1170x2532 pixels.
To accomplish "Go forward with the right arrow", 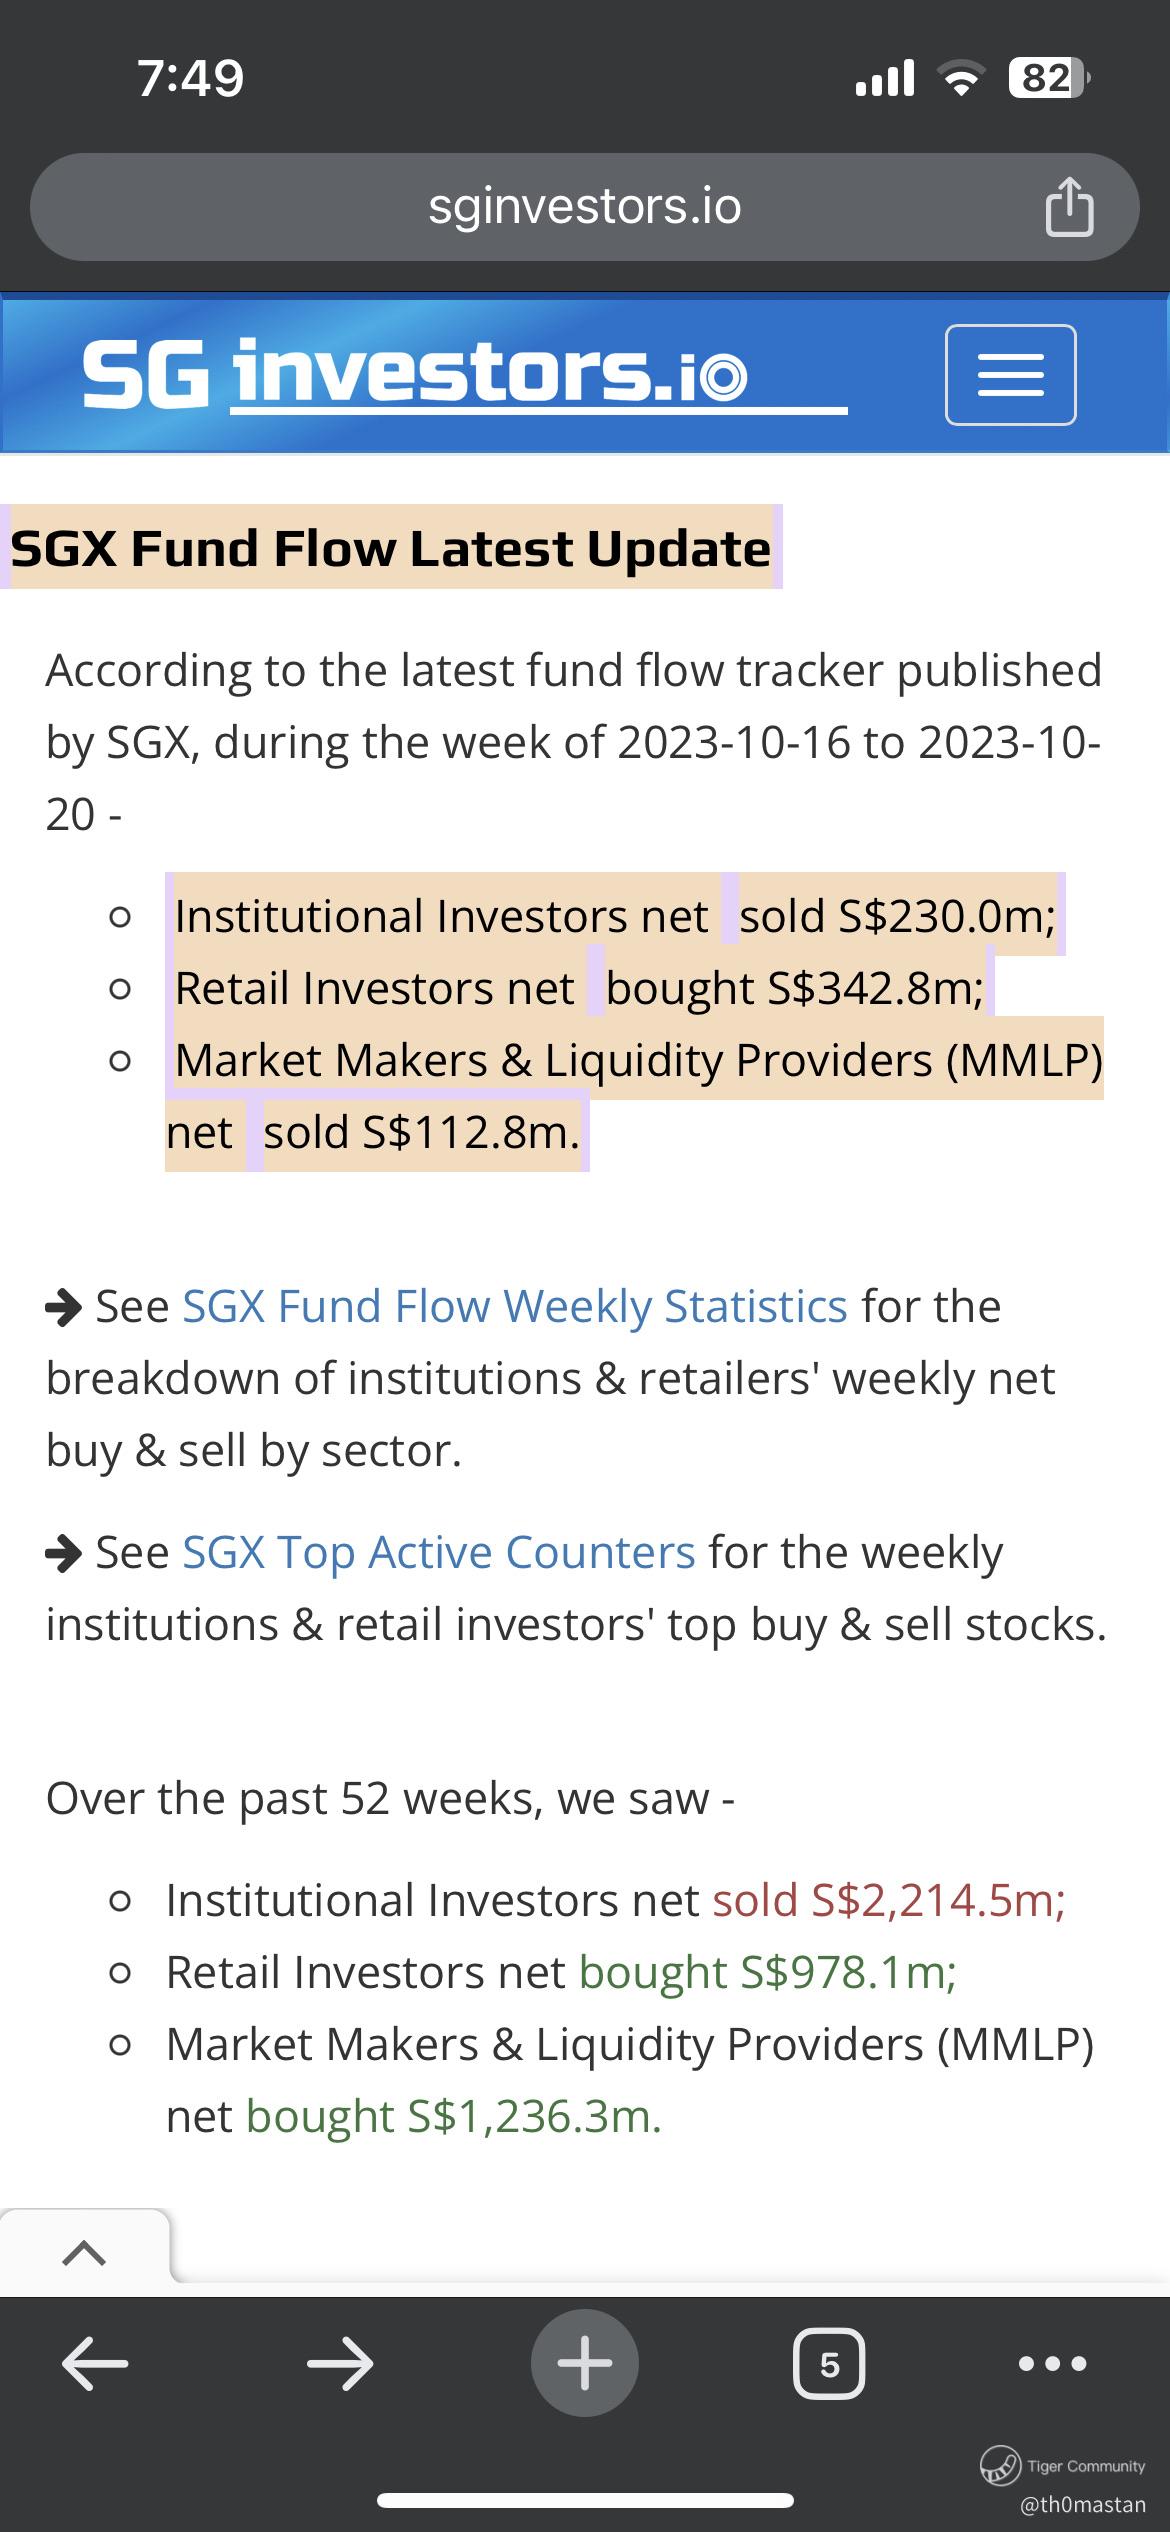I will (x=340, y=2364).
